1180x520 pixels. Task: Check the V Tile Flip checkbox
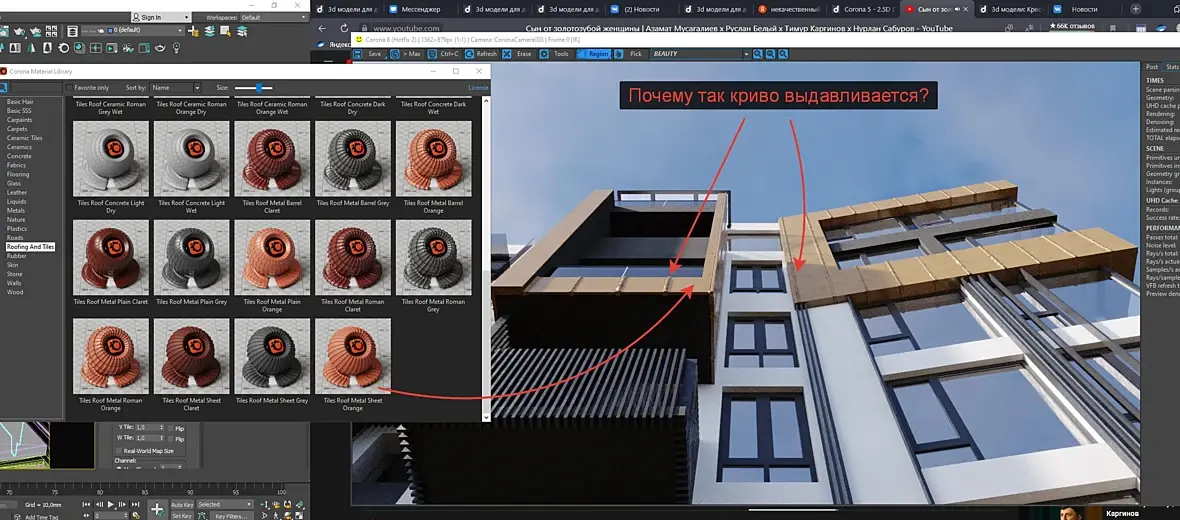tap(170, 427)
